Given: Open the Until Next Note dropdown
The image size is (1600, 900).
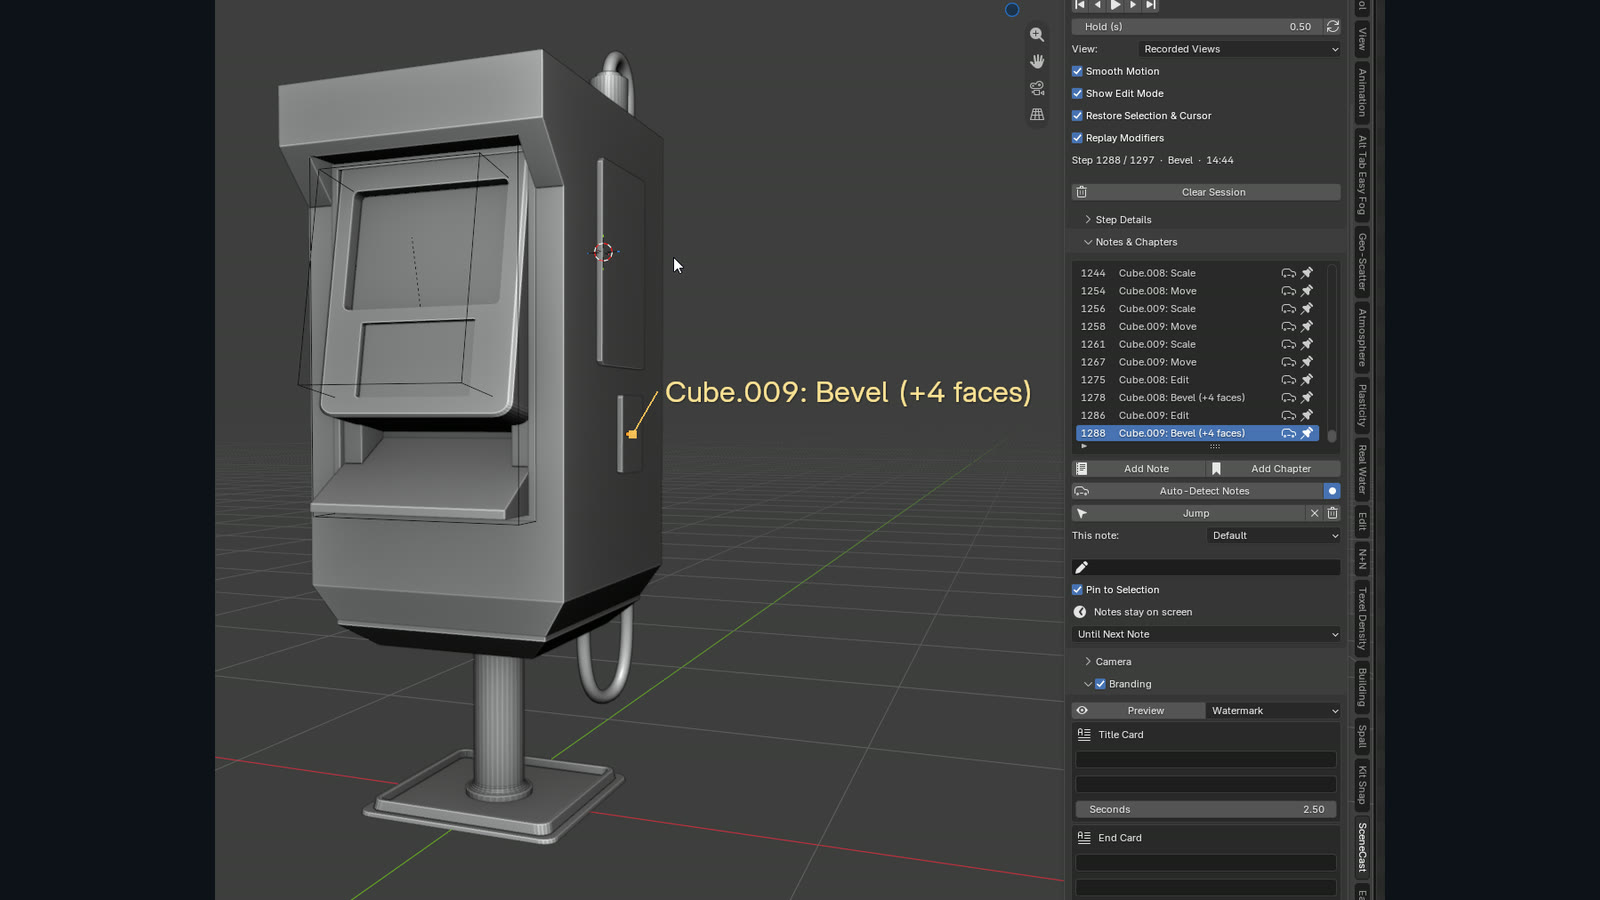Looking at the screenshot, I should click(x=1206, y=634).
